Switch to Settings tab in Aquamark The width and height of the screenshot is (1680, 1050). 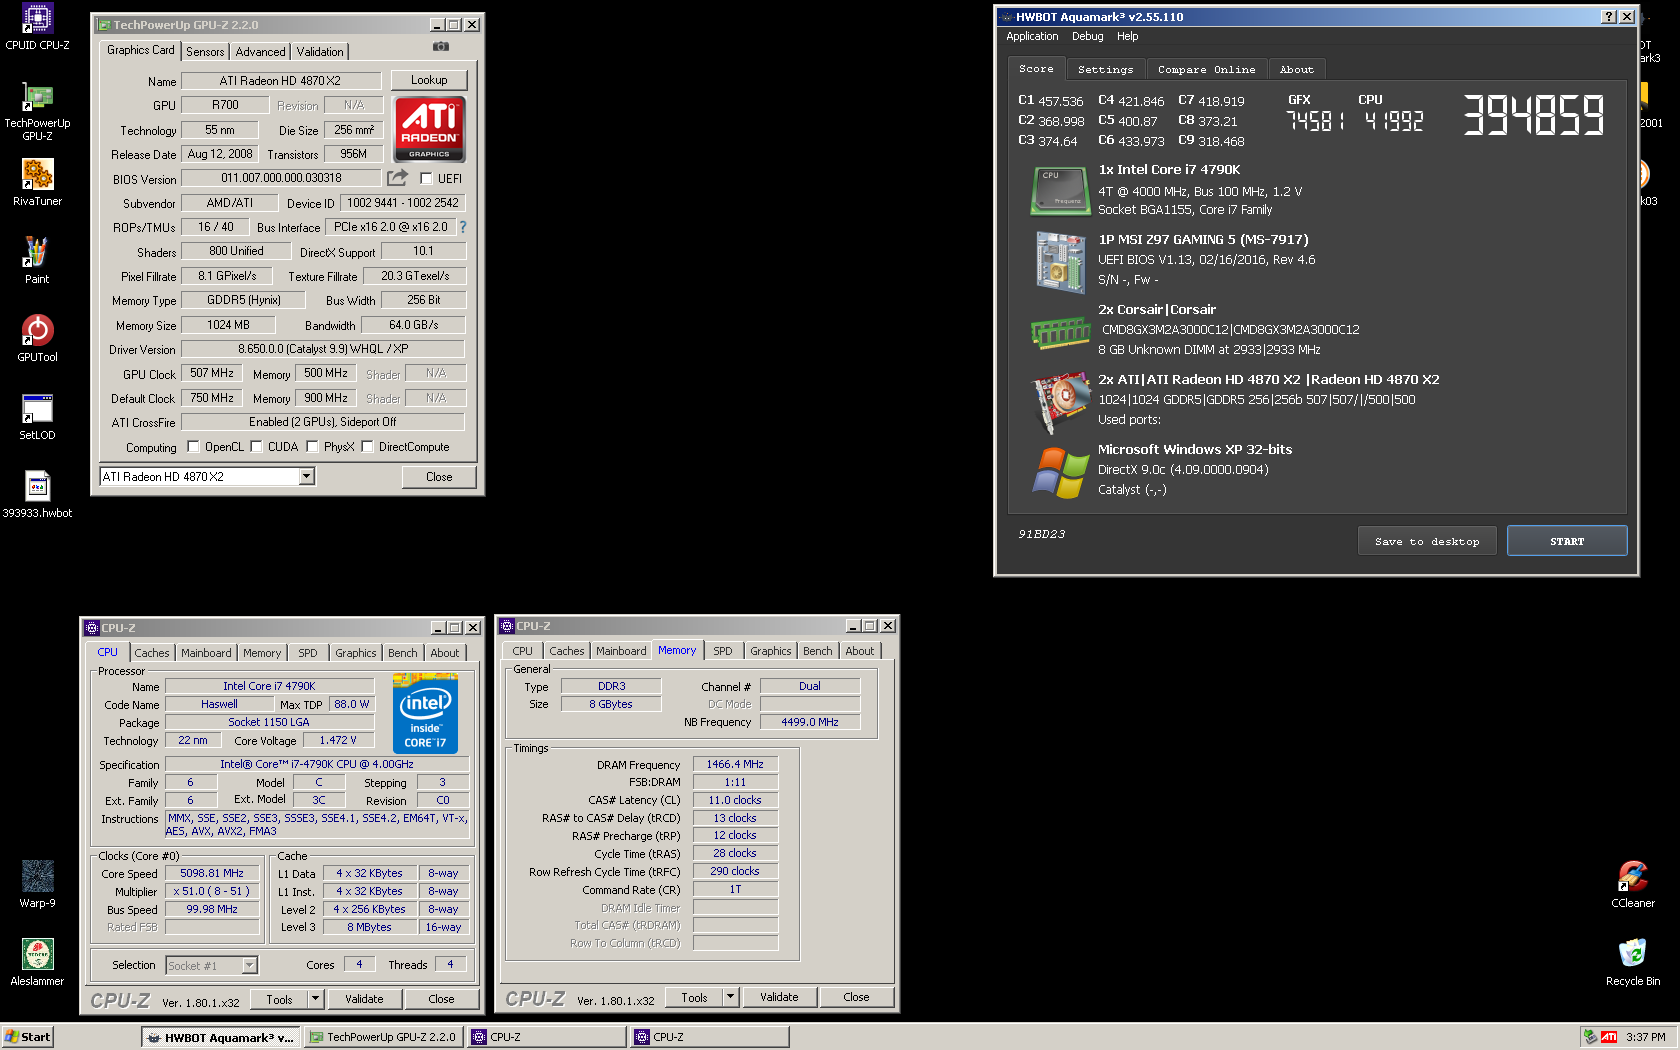click(x=1105, y=69)
